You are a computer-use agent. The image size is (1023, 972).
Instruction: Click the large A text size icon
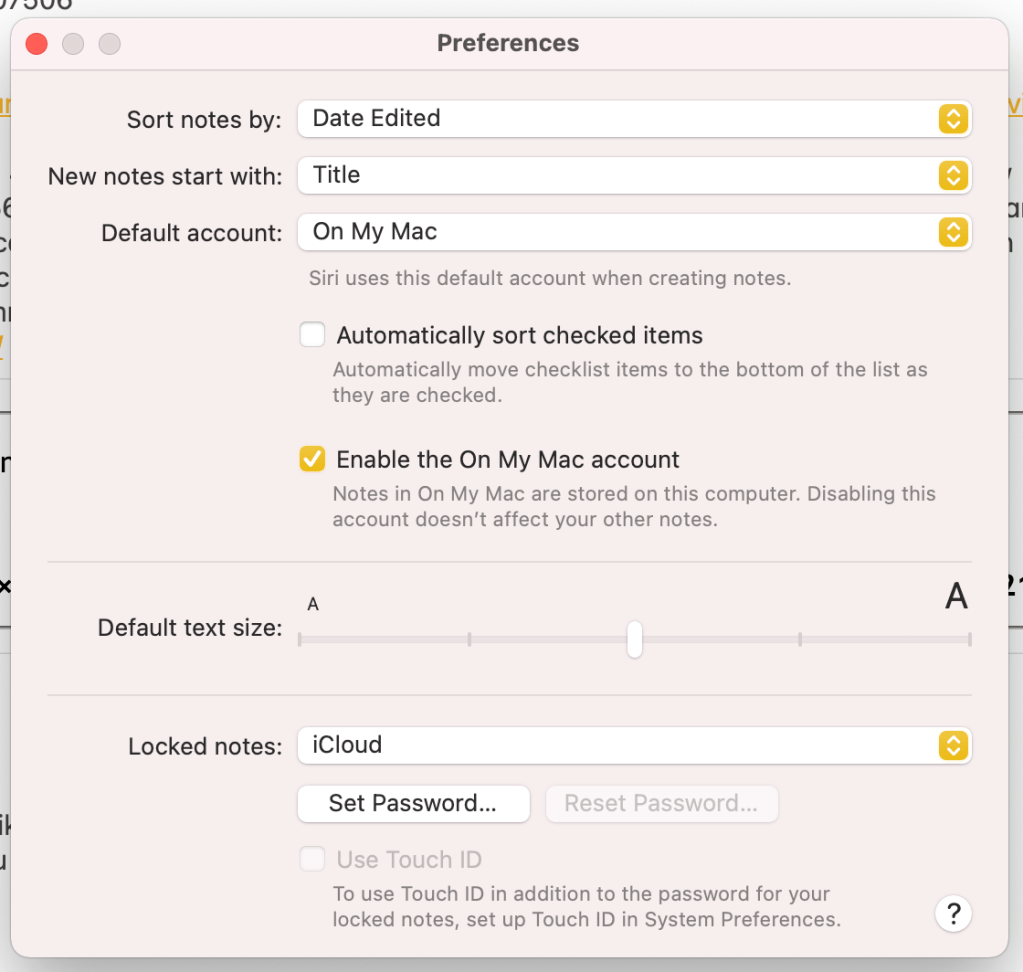tap(956, 597)
